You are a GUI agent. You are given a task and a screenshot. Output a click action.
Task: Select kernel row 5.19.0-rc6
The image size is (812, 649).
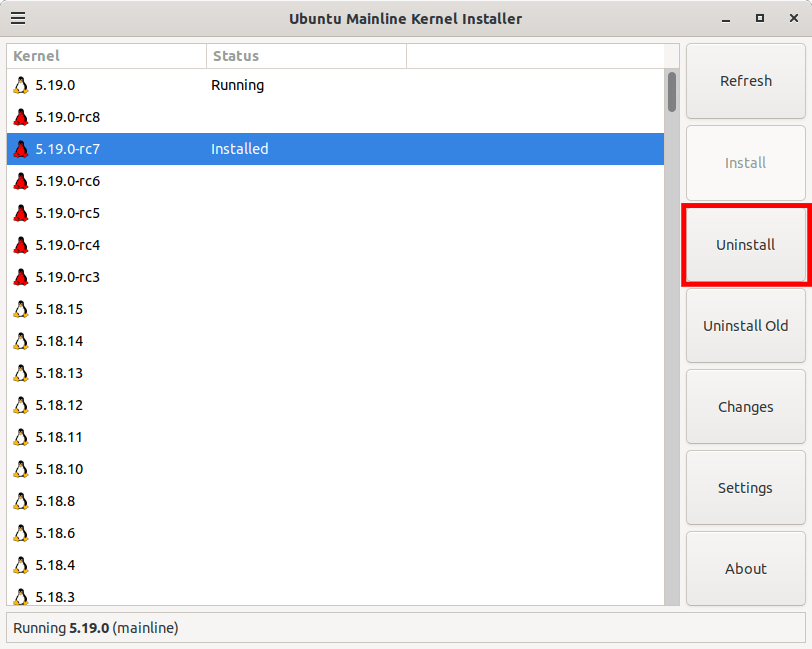click(x=335, y=181)
